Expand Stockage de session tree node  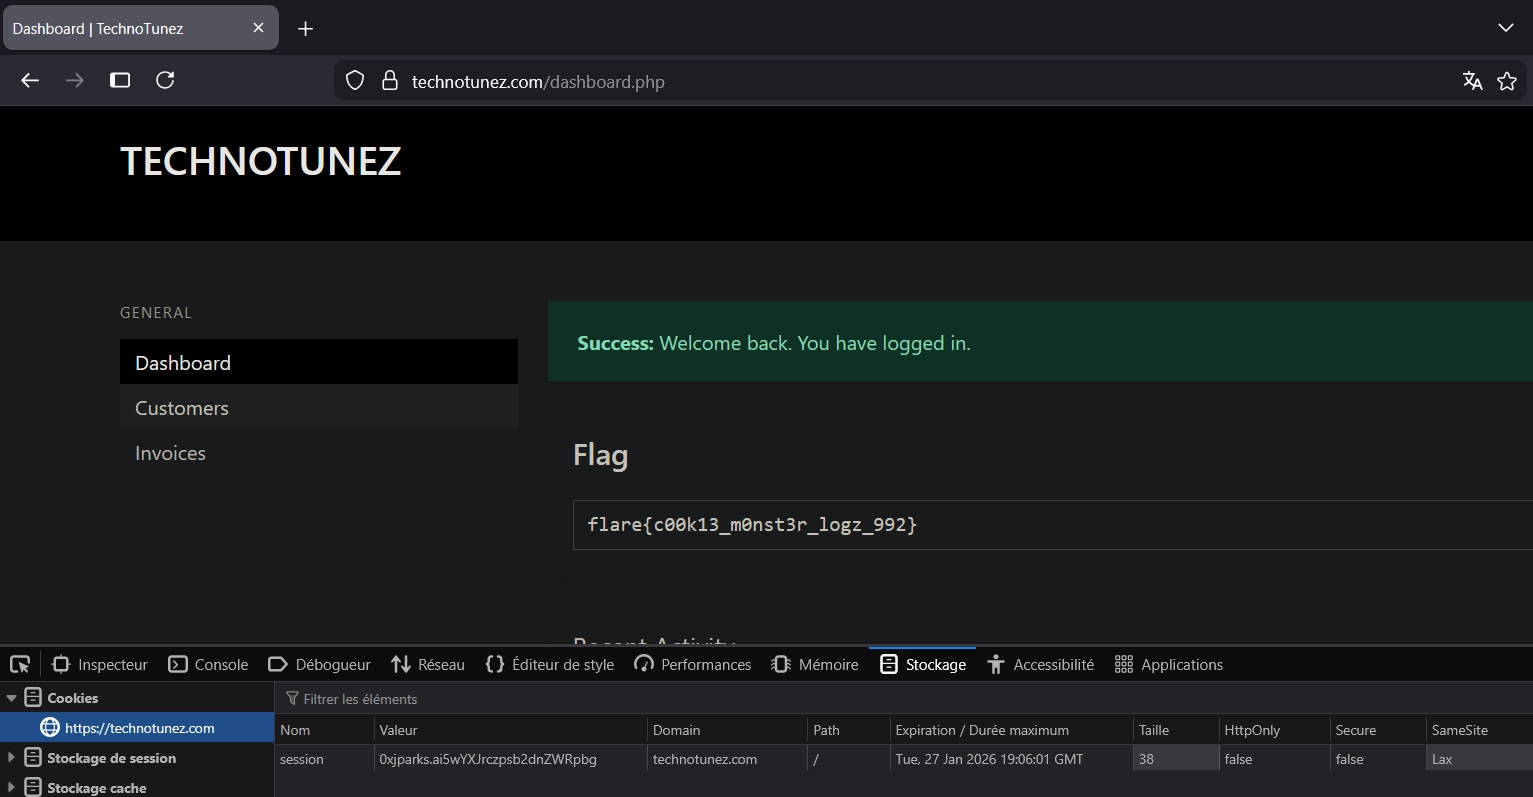coord(12,758)
